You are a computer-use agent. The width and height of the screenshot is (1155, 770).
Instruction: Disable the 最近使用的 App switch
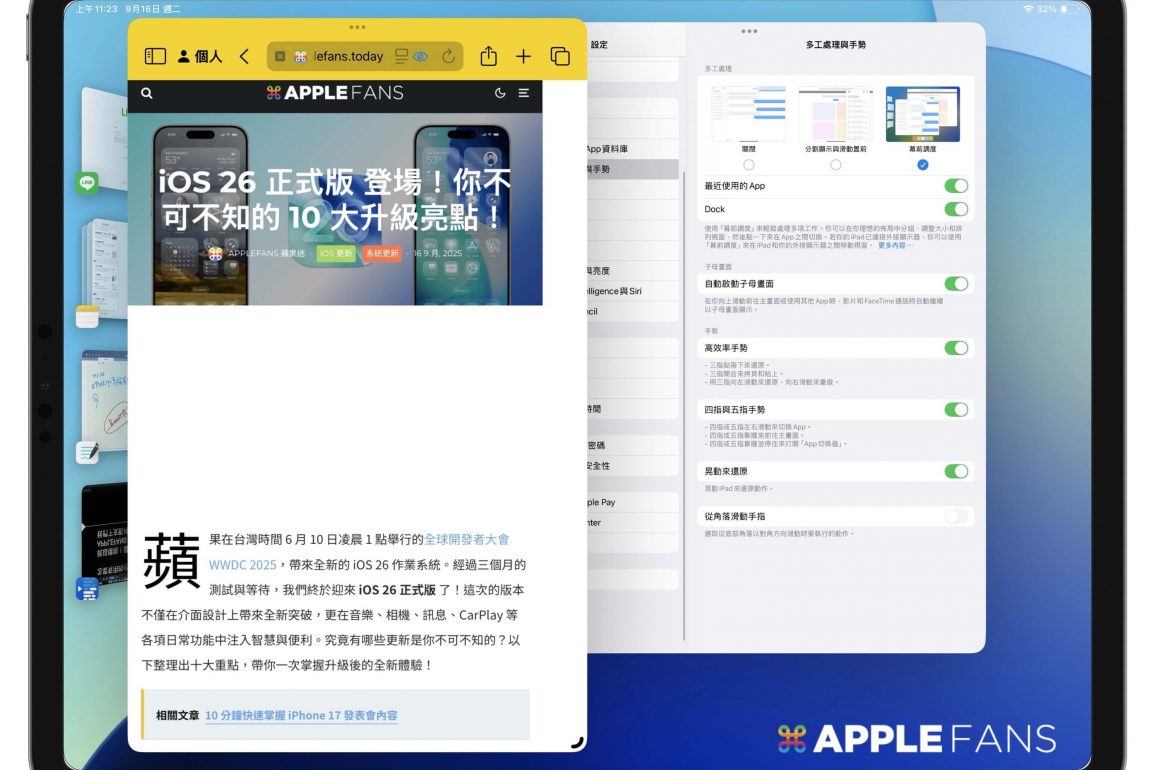click(x=955, y=186)
